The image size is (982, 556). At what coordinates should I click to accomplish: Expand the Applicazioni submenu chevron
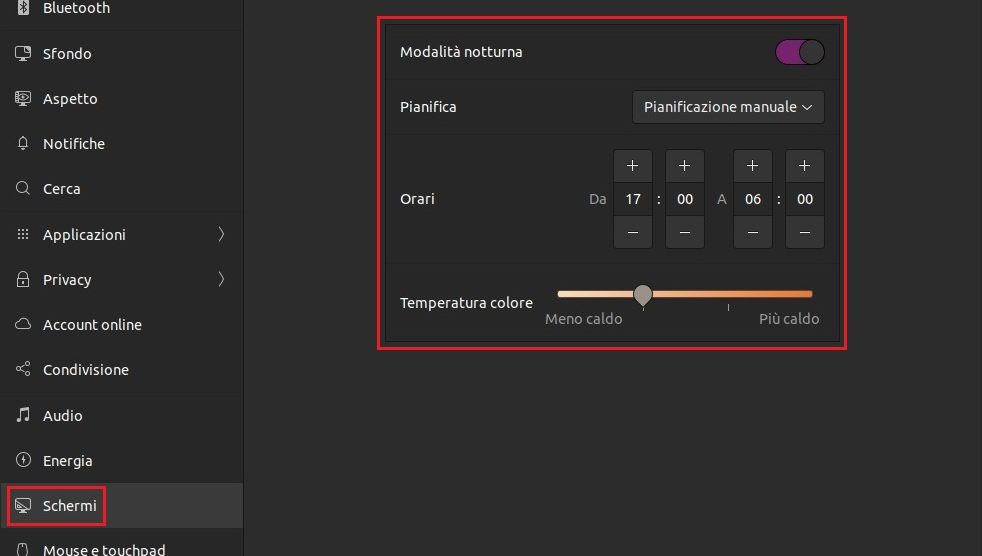pyautogui.click(x=221, y=235)
